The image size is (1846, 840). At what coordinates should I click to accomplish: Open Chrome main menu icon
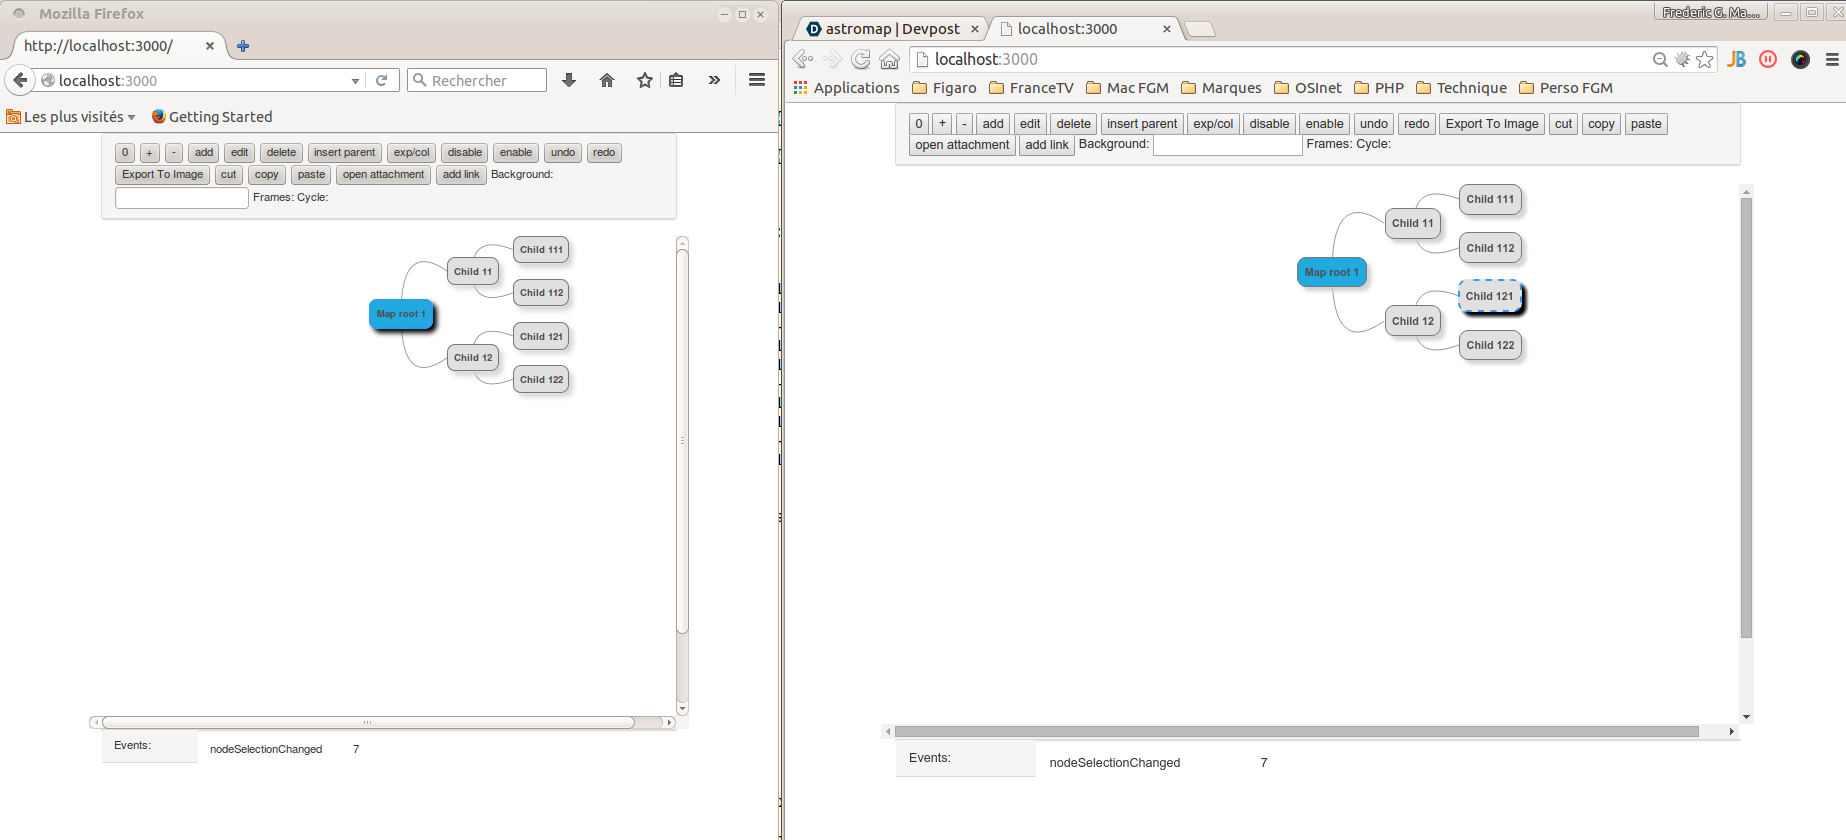click(1832, 59)
